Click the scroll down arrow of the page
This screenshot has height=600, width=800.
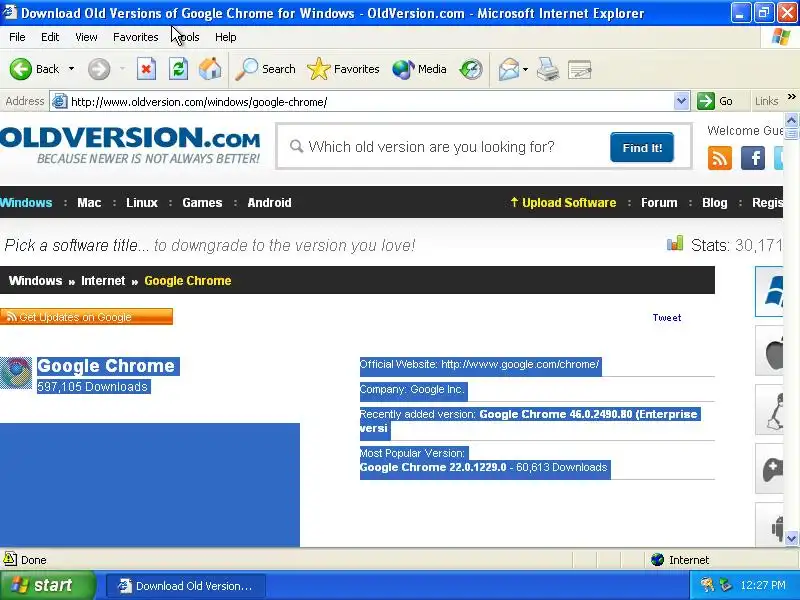(791, 538)
